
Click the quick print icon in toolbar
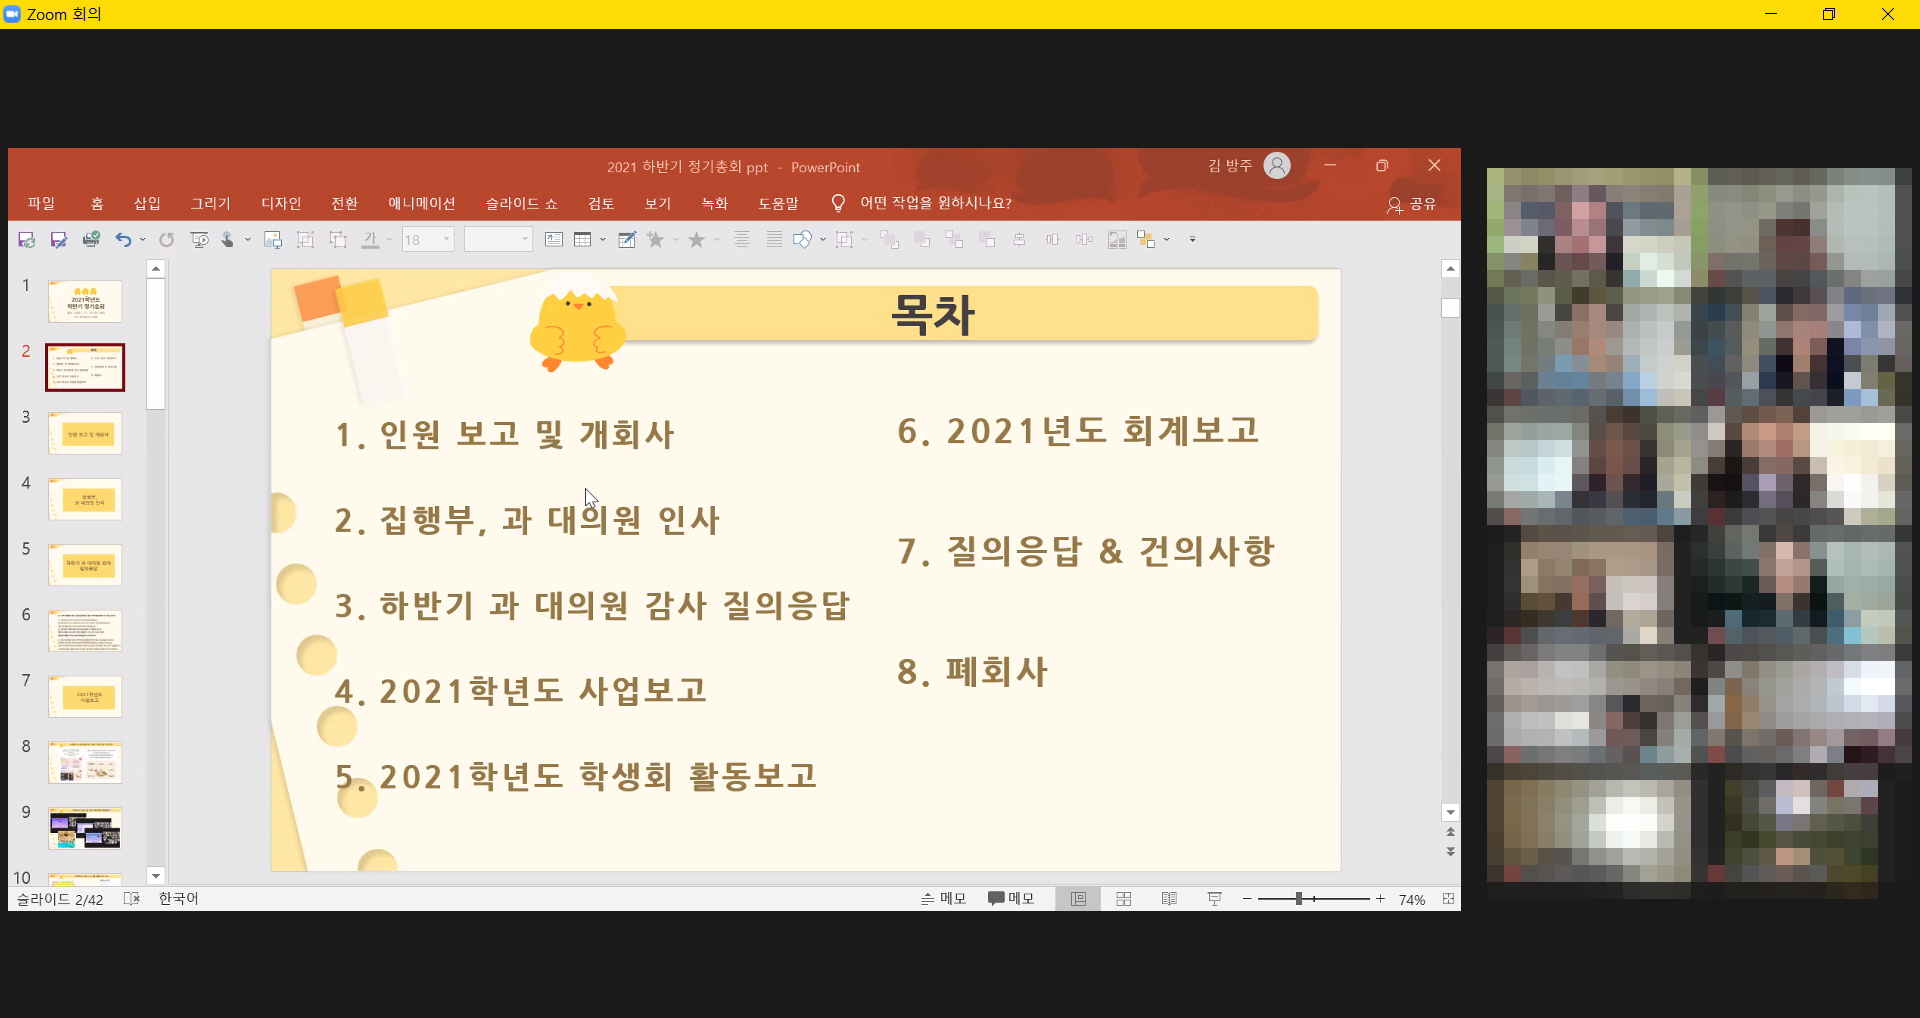(91, 240)
